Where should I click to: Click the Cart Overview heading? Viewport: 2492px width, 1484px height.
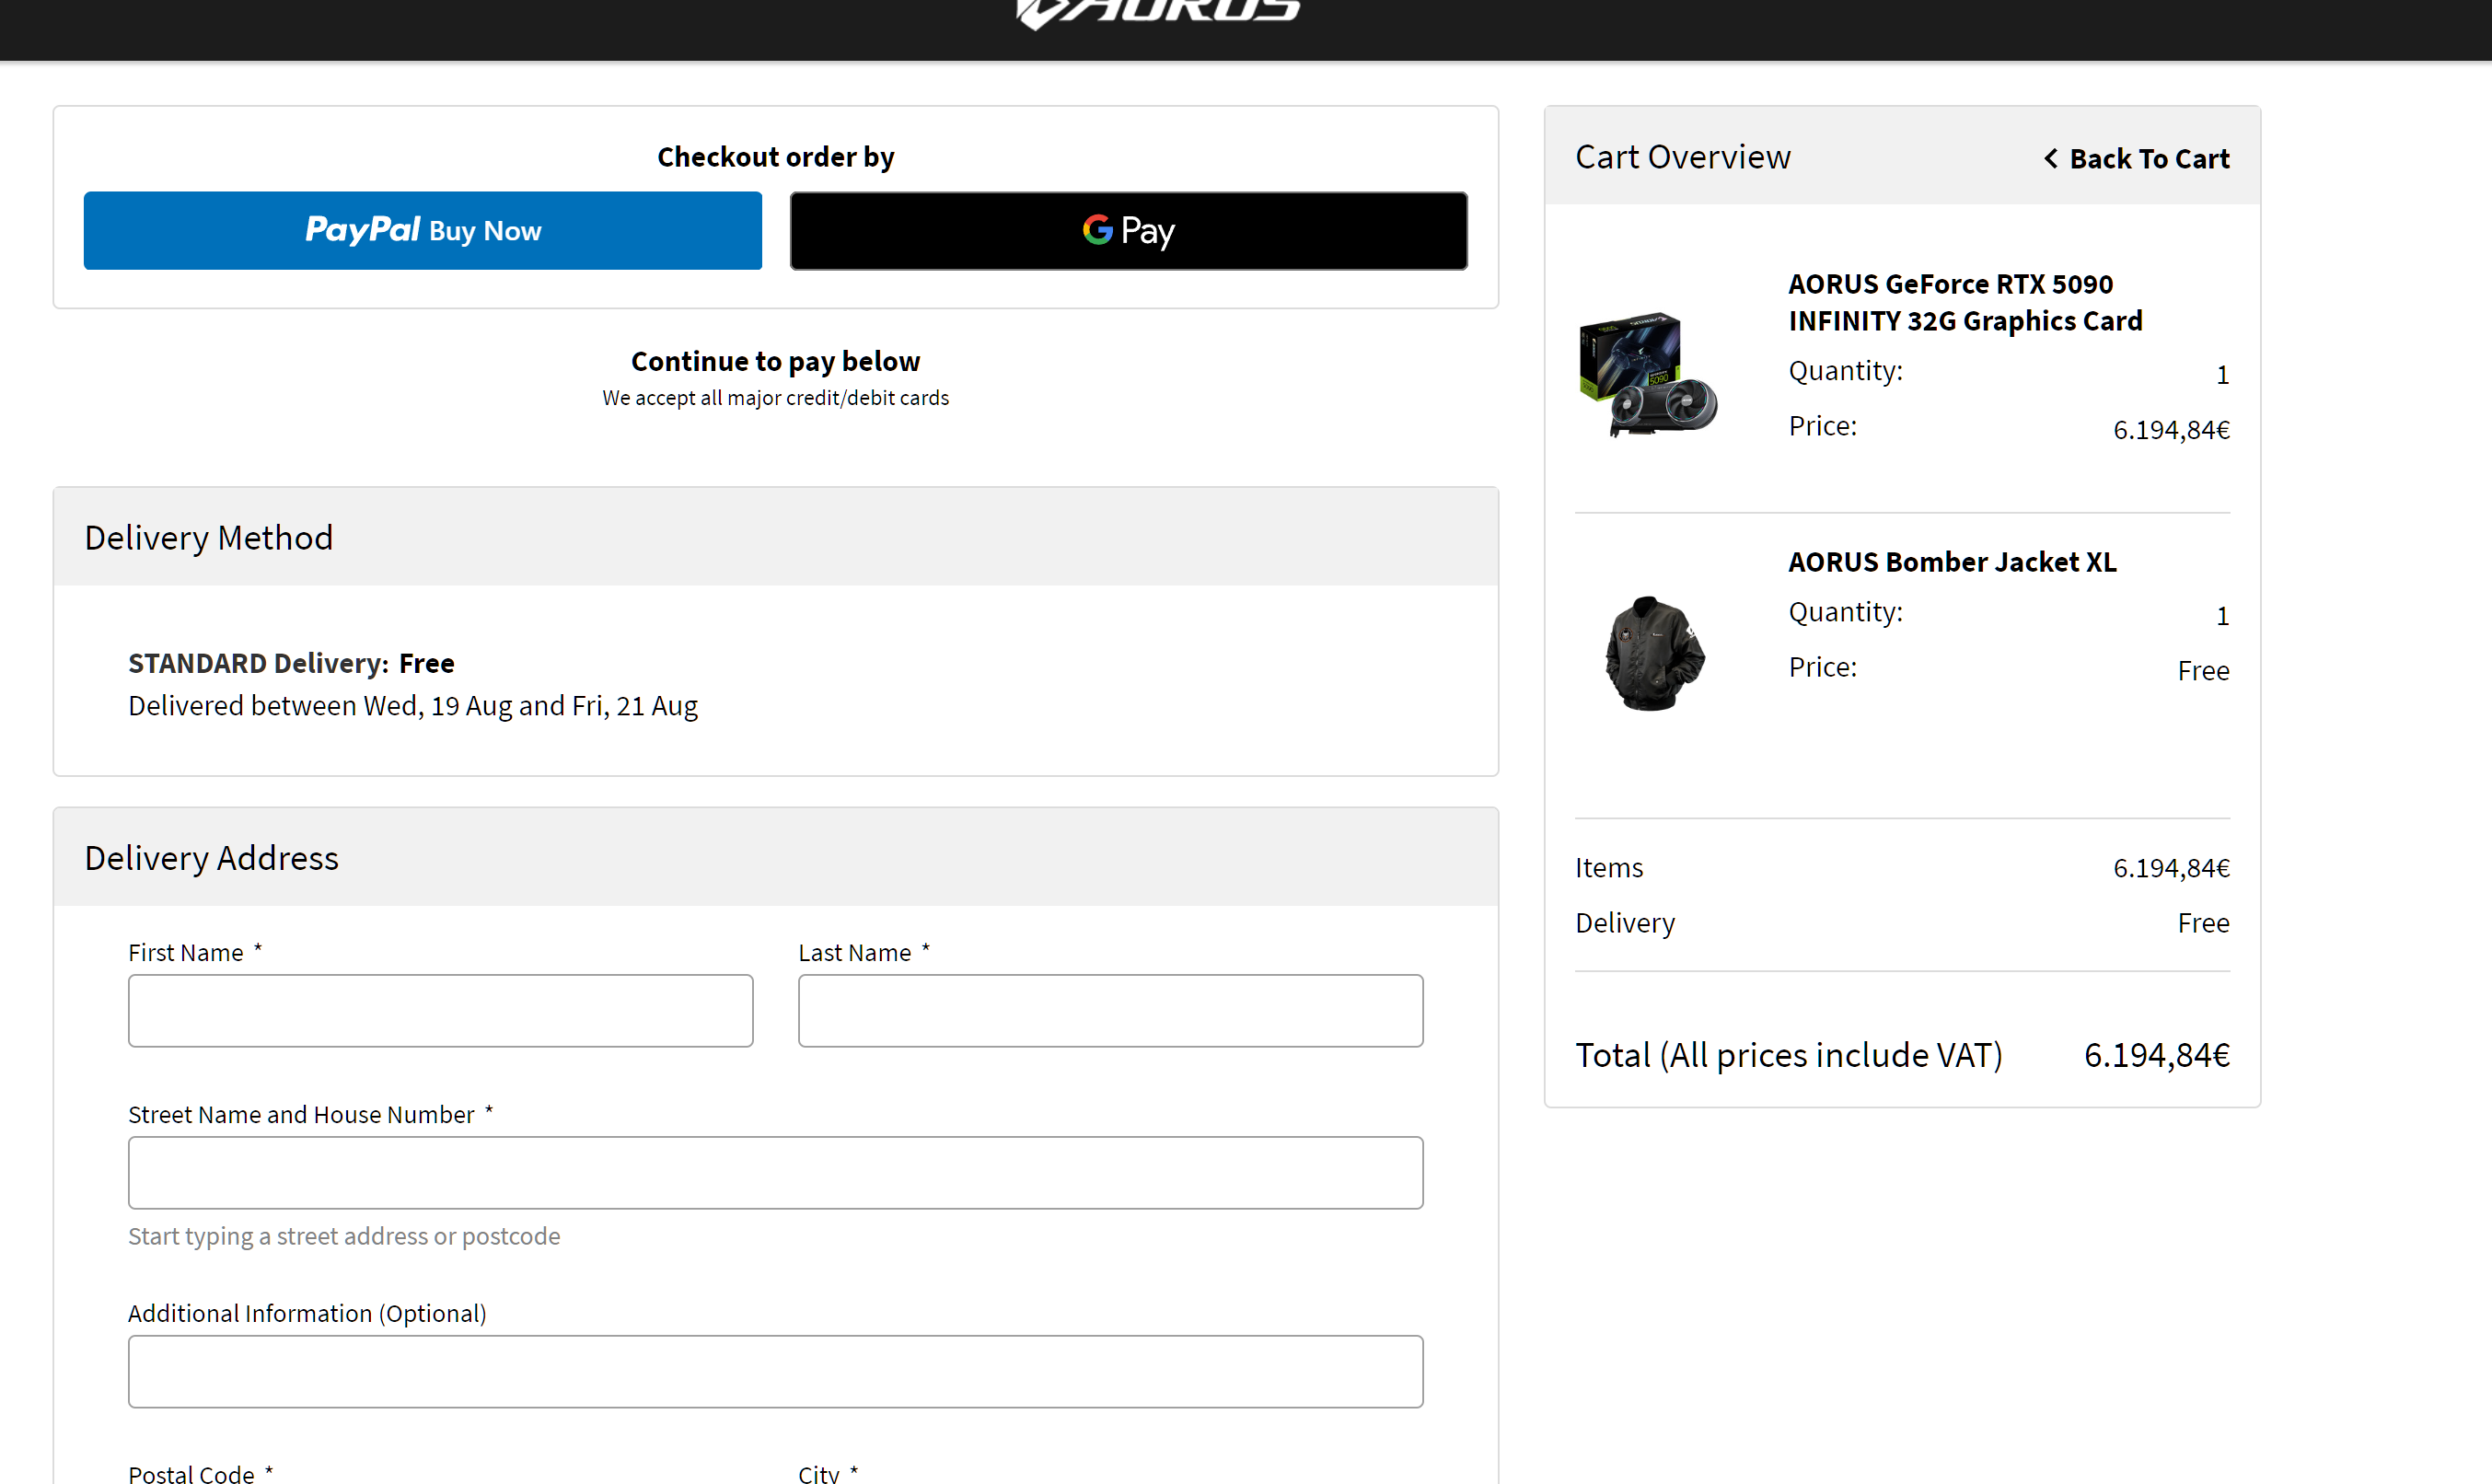tap(1683, 157)
